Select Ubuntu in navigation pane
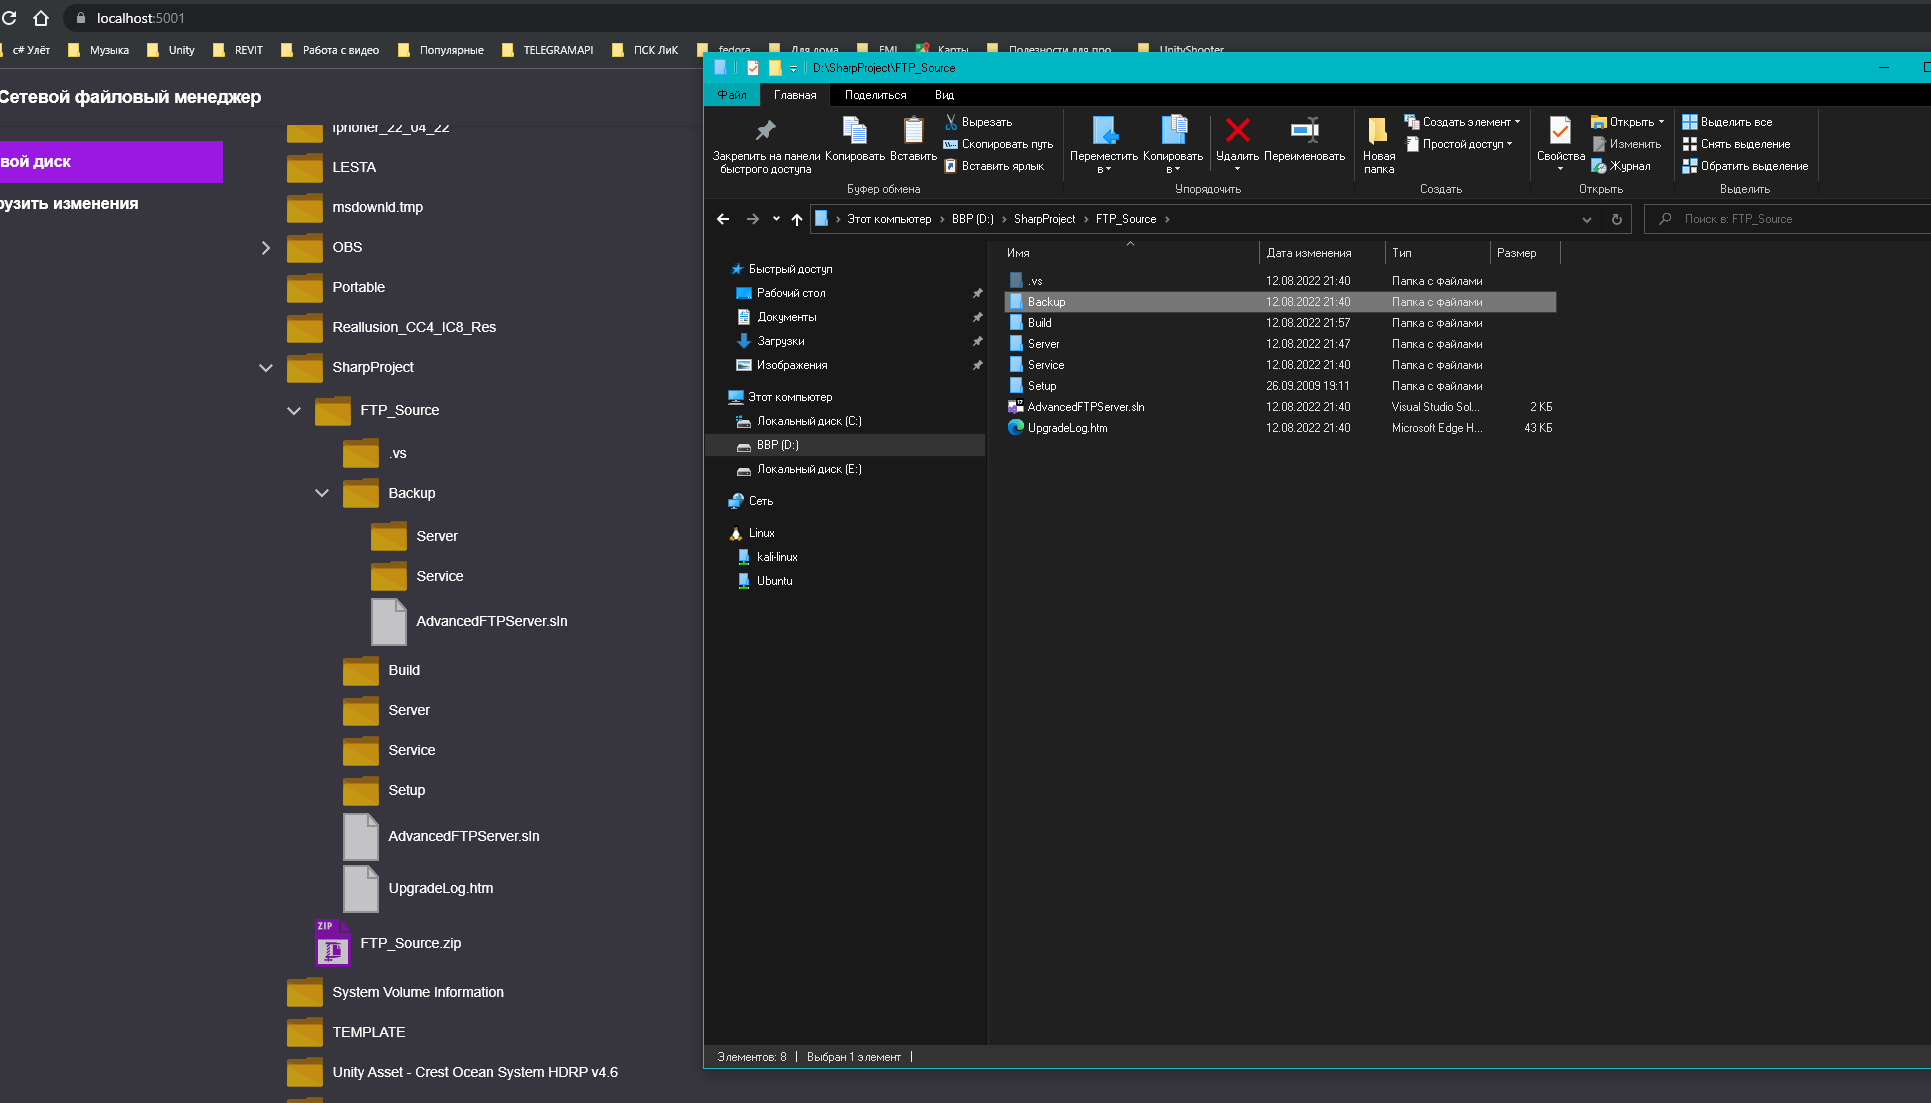The width and height of the screenshot is (1931, 1103). pyautogui.click(x=774, y=581)
